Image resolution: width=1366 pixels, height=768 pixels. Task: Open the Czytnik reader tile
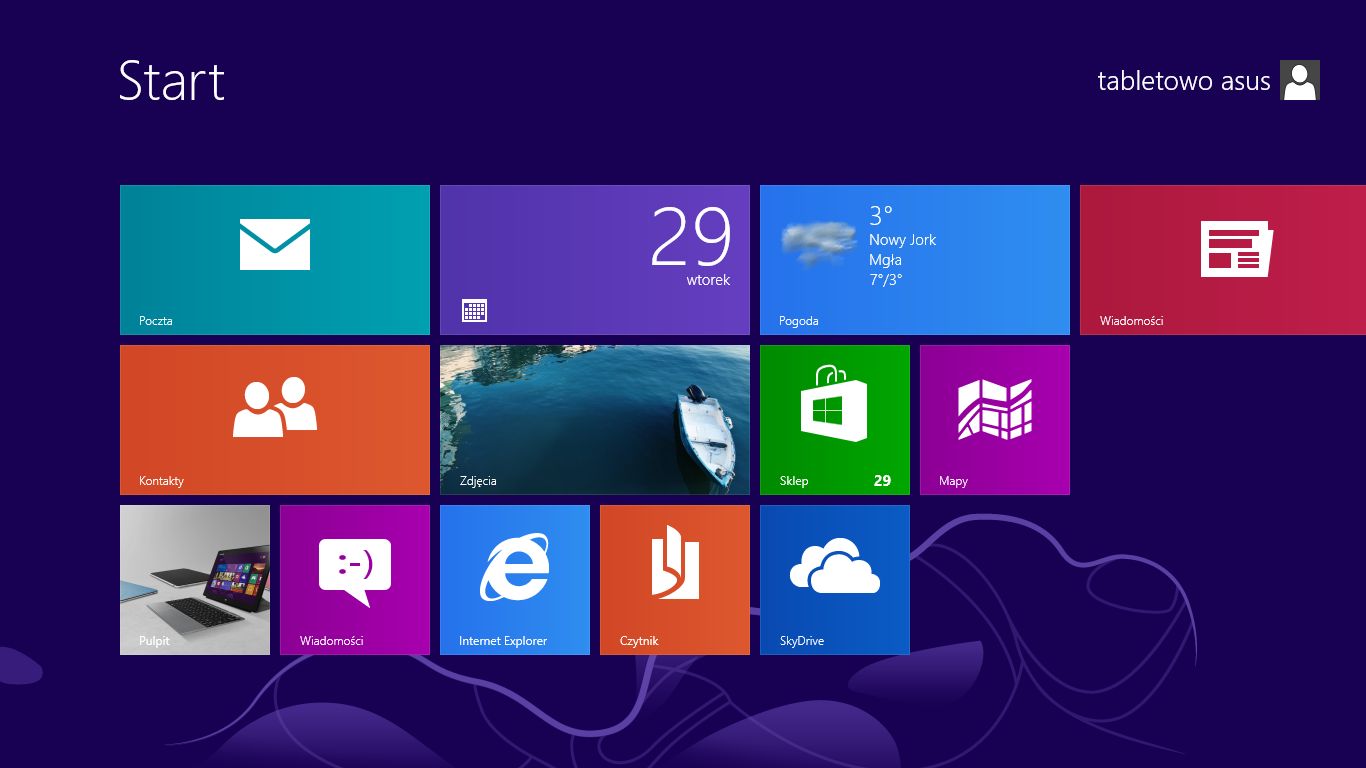[x=675, y=580]
